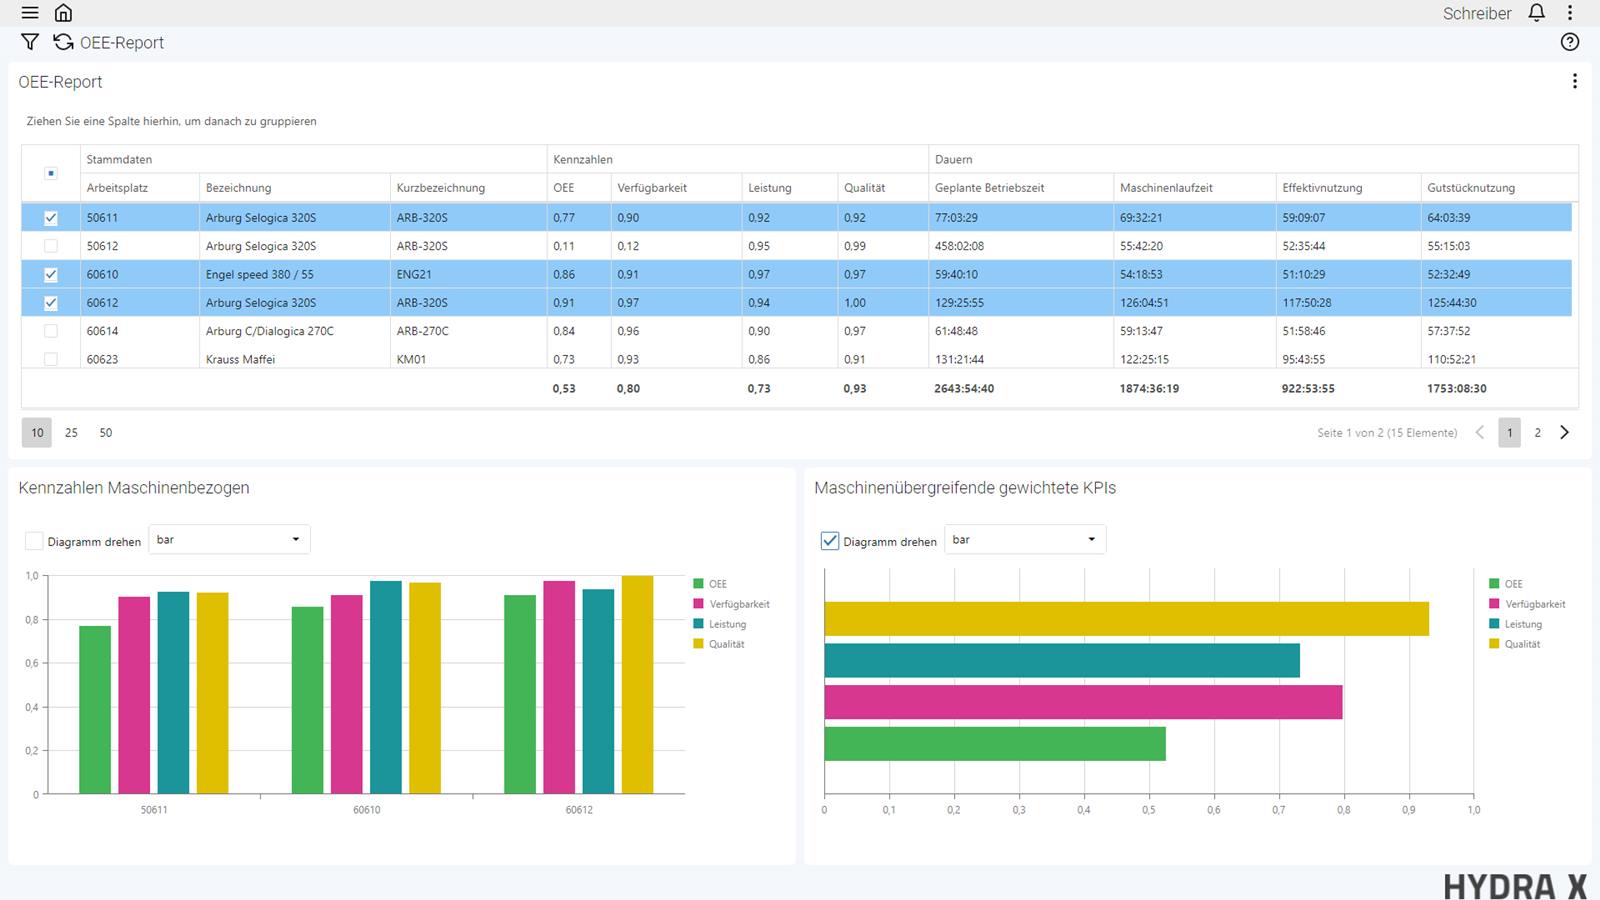Toggle the green OEE legend swatch in left chart
This screenshot has width=1600, height=900.
click(x=698, y=584)
